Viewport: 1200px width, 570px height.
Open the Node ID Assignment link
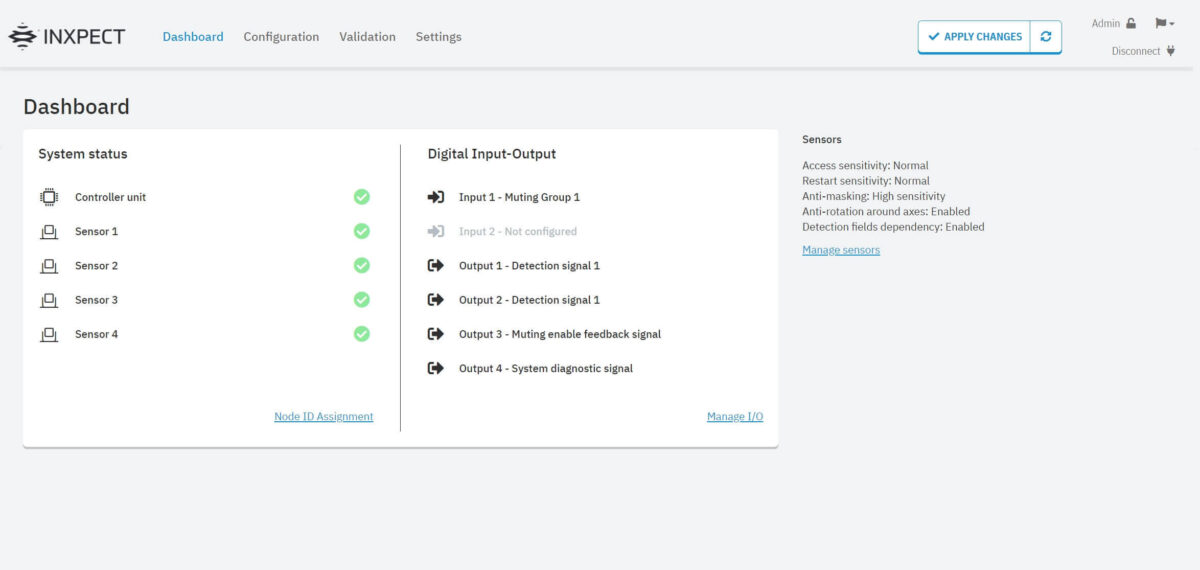point(323,417)
